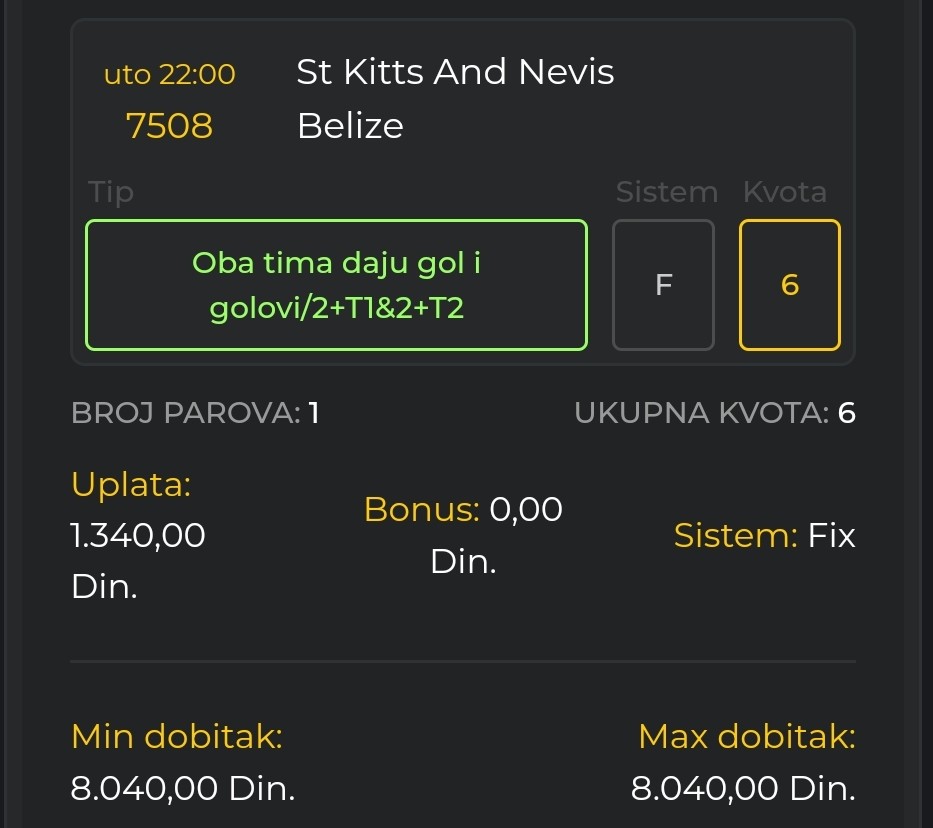Click the Bonus 0,00 value
This screenshot has width=933, height=828.
pos(526,510)
